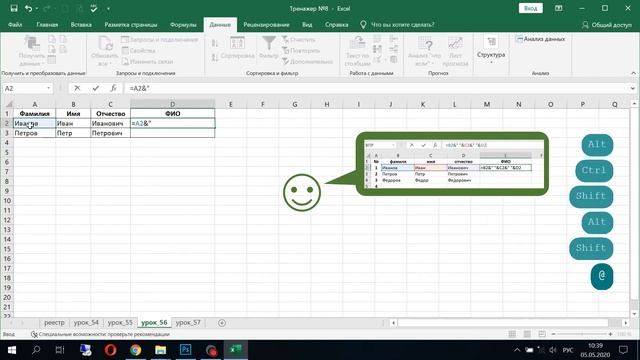Screen dimensions: 640x360
Task: Click the Name Box showing A2
Action: tap(24, 88)
